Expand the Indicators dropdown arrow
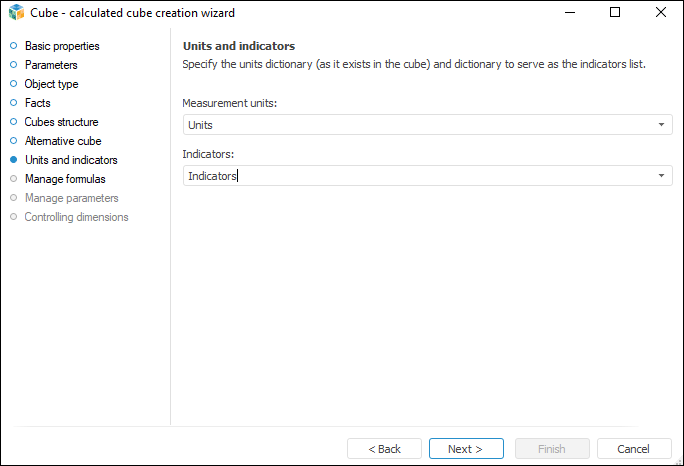Screen dimensions: 684x466 (661, 176)
